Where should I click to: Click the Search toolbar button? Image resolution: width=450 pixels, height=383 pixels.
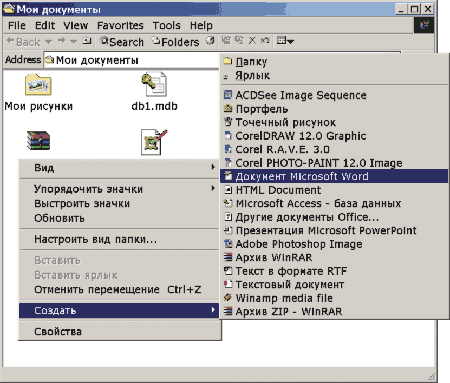[x=122, y=42]
